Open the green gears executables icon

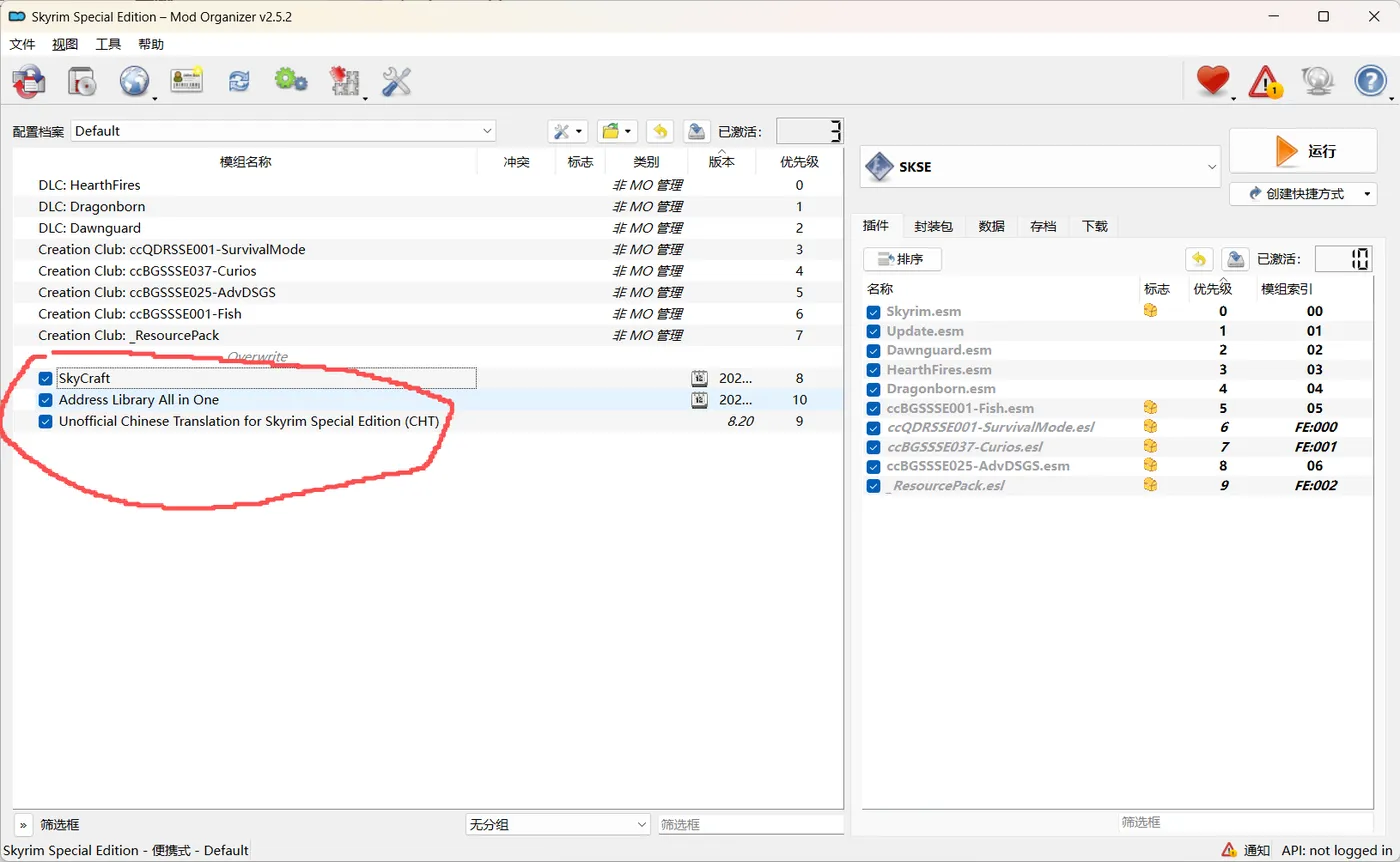pos(291,81)
